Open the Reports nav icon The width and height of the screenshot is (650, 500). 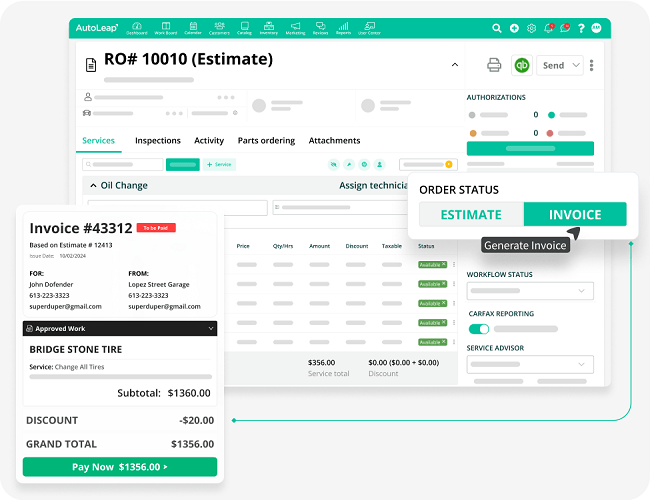(x=343, y=27)
